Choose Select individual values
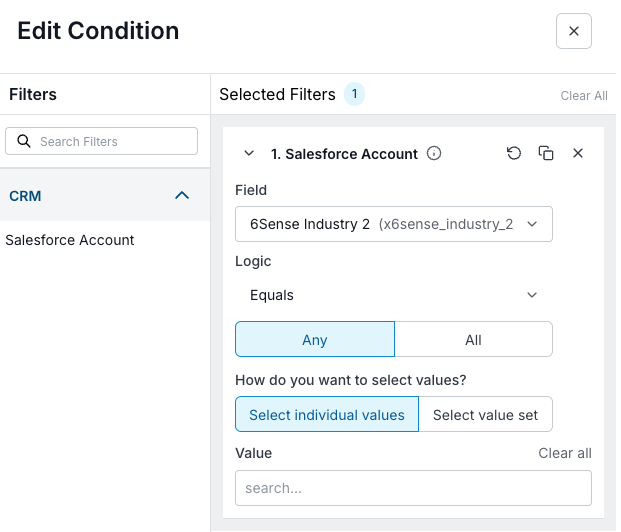The height and width of the screenshot is (532, 621). [x=327, y=414]
